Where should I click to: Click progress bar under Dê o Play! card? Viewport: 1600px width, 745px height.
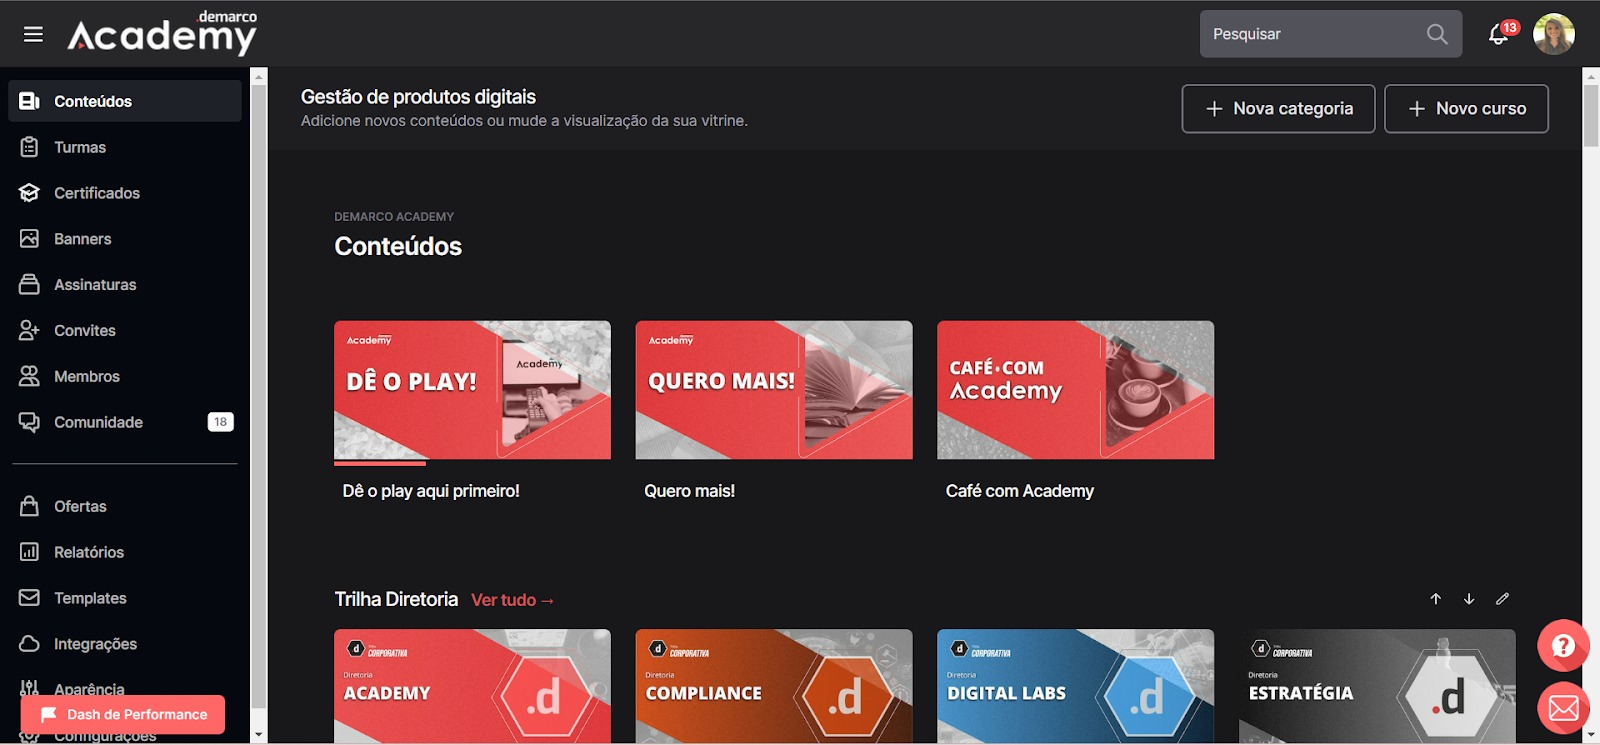380,463
